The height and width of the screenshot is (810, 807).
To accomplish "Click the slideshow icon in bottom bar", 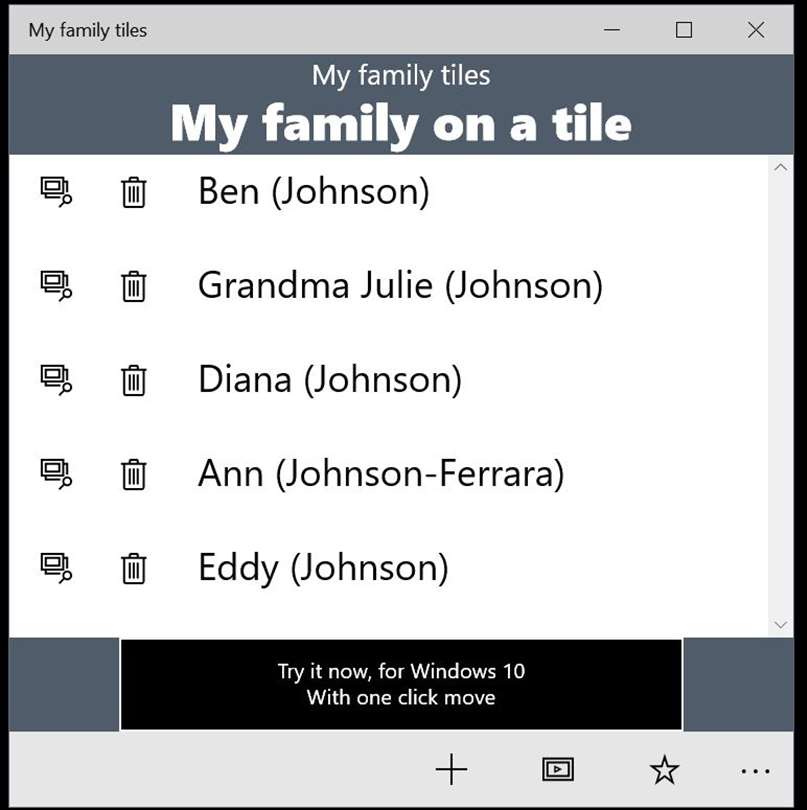I will 557,769.
